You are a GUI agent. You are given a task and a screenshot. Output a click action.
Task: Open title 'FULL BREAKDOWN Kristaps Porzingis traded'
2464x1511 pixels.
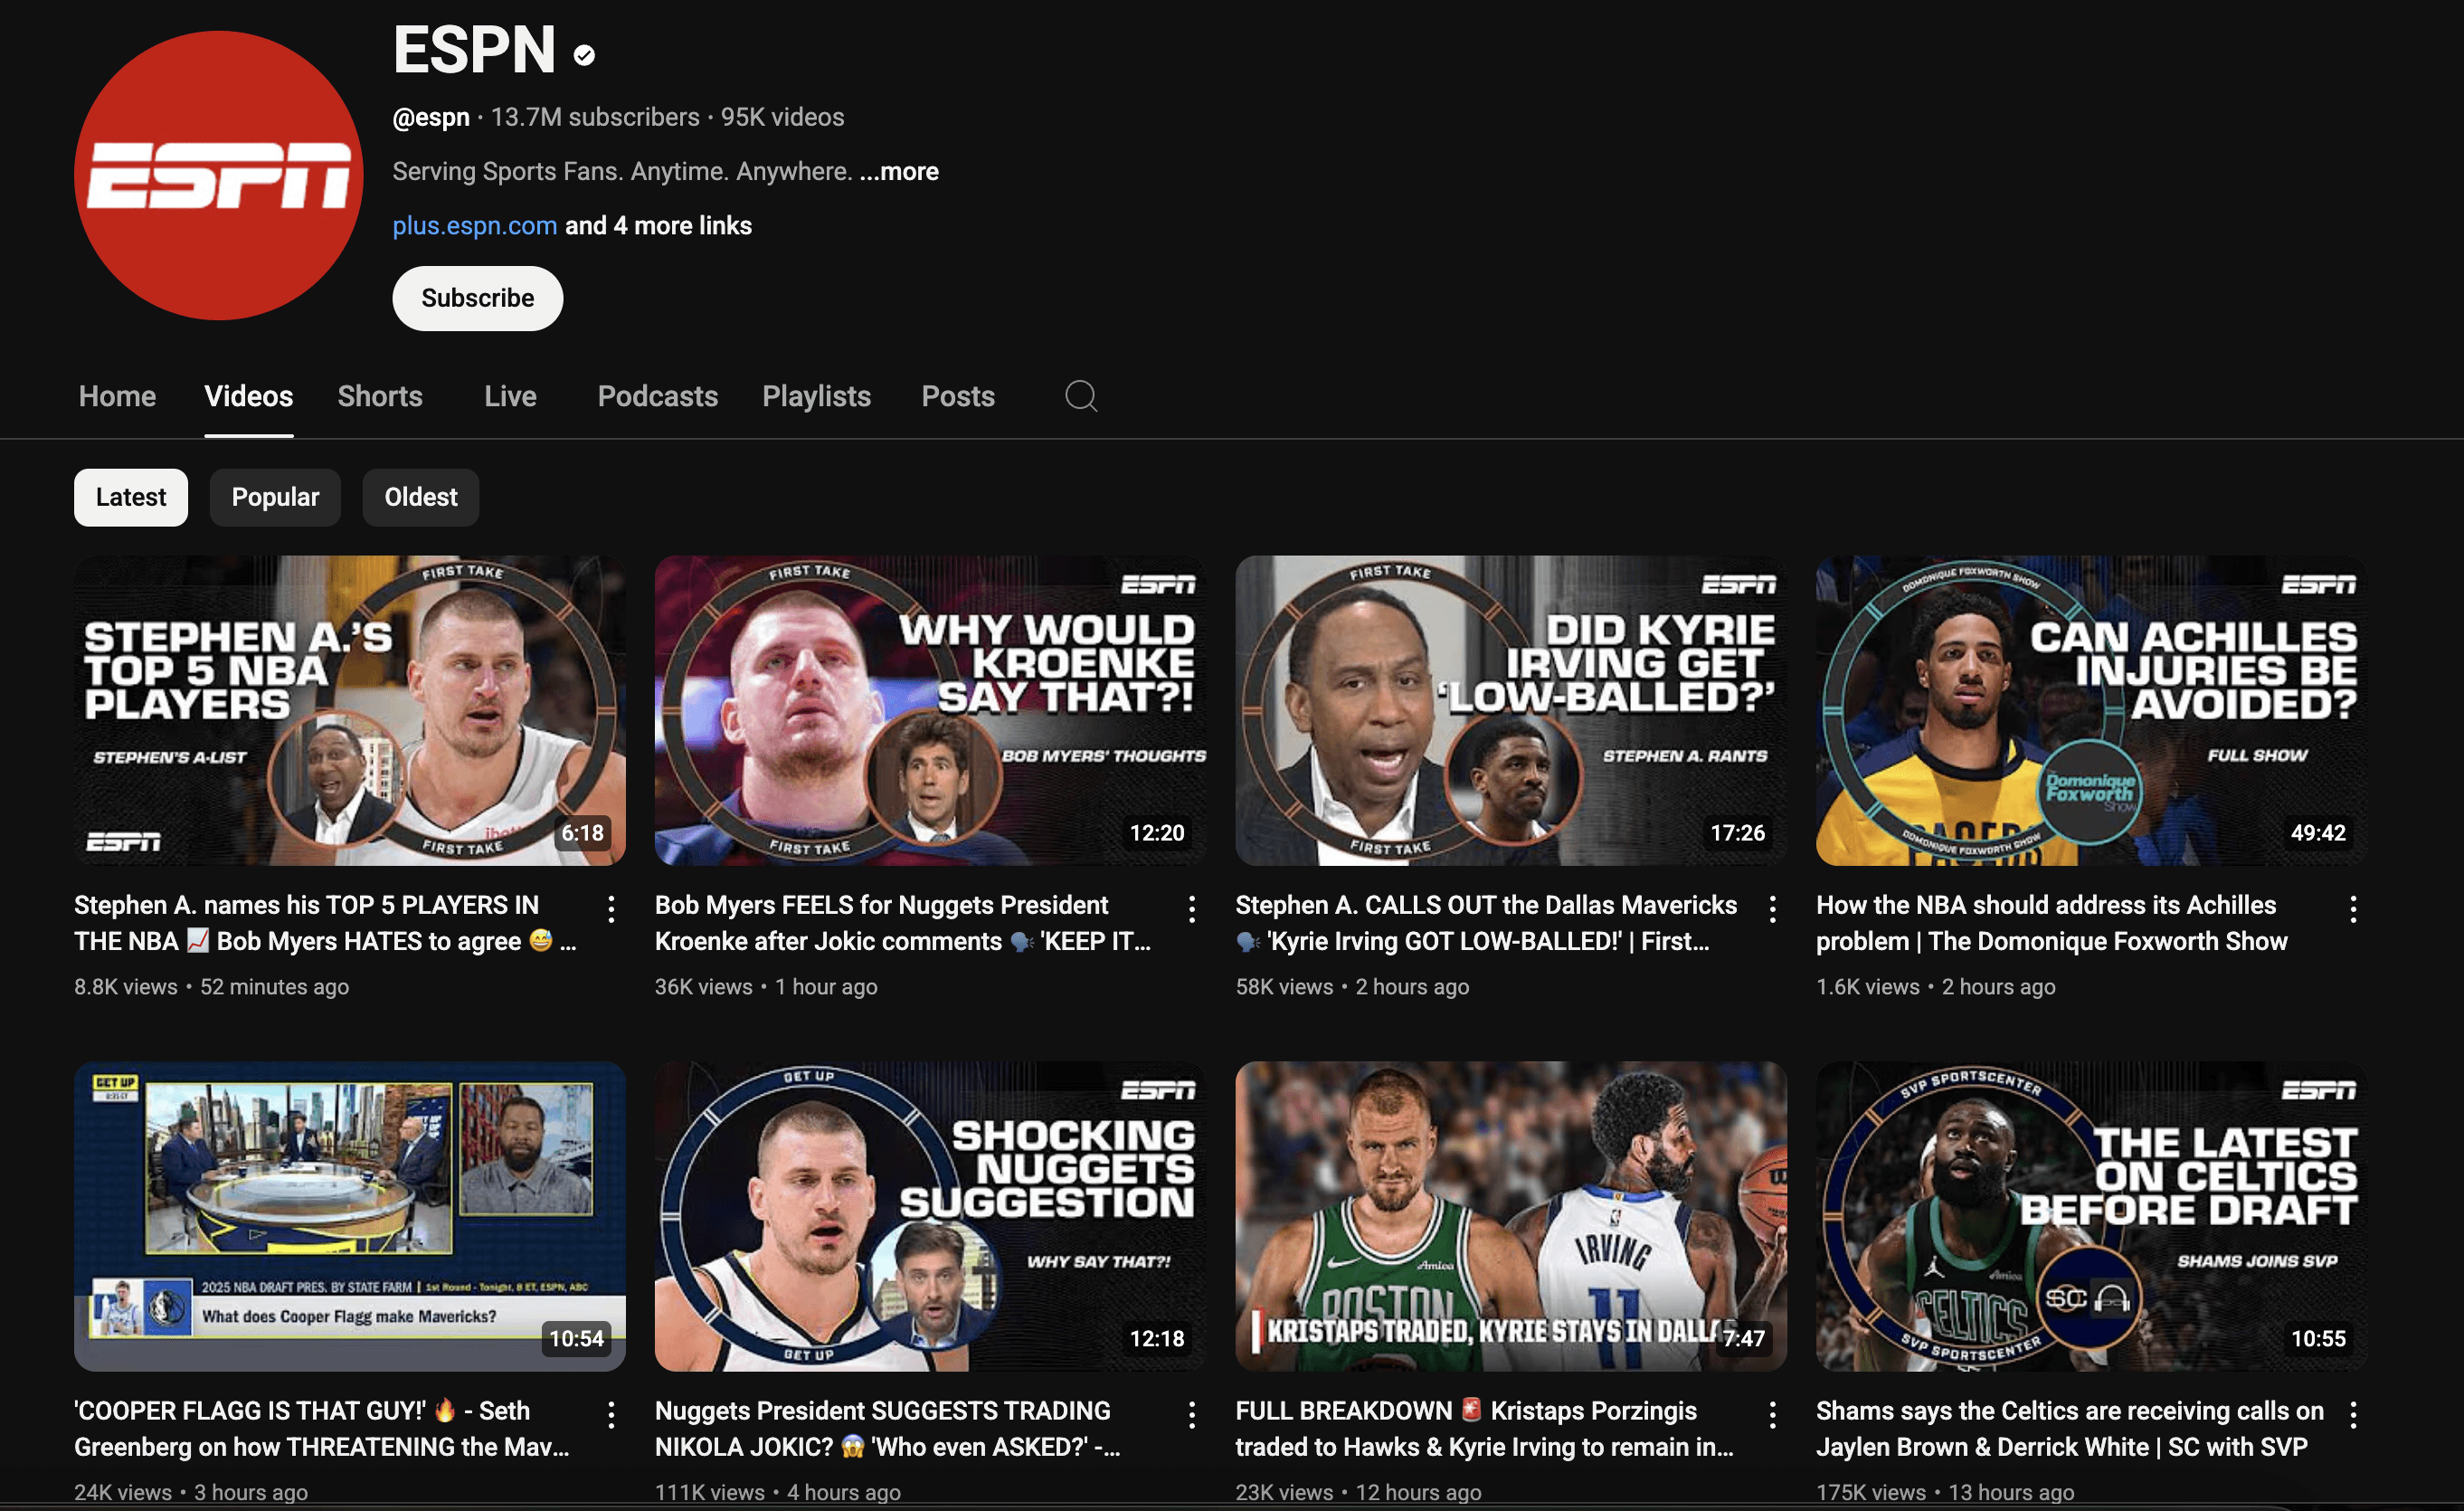pyautogui.click(x=1485, y=1429)
